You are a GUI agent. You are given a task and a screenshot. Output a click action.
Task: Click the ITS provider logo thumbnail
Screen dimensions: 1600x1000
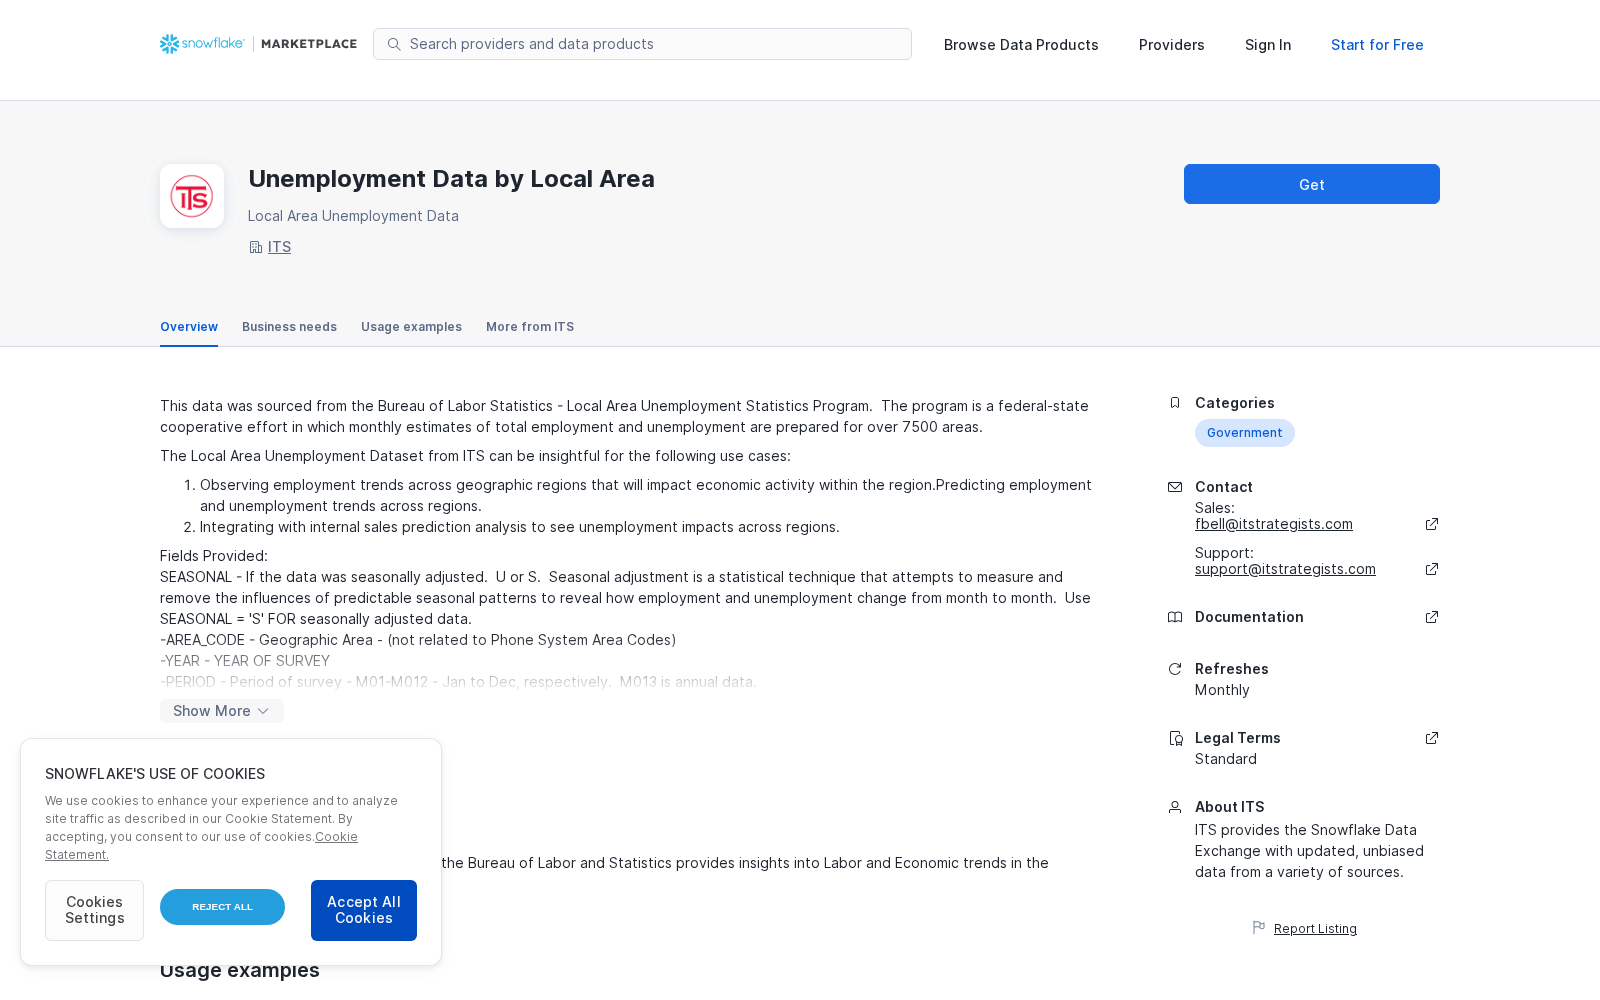pyautogui.click(x=192, y=196)
